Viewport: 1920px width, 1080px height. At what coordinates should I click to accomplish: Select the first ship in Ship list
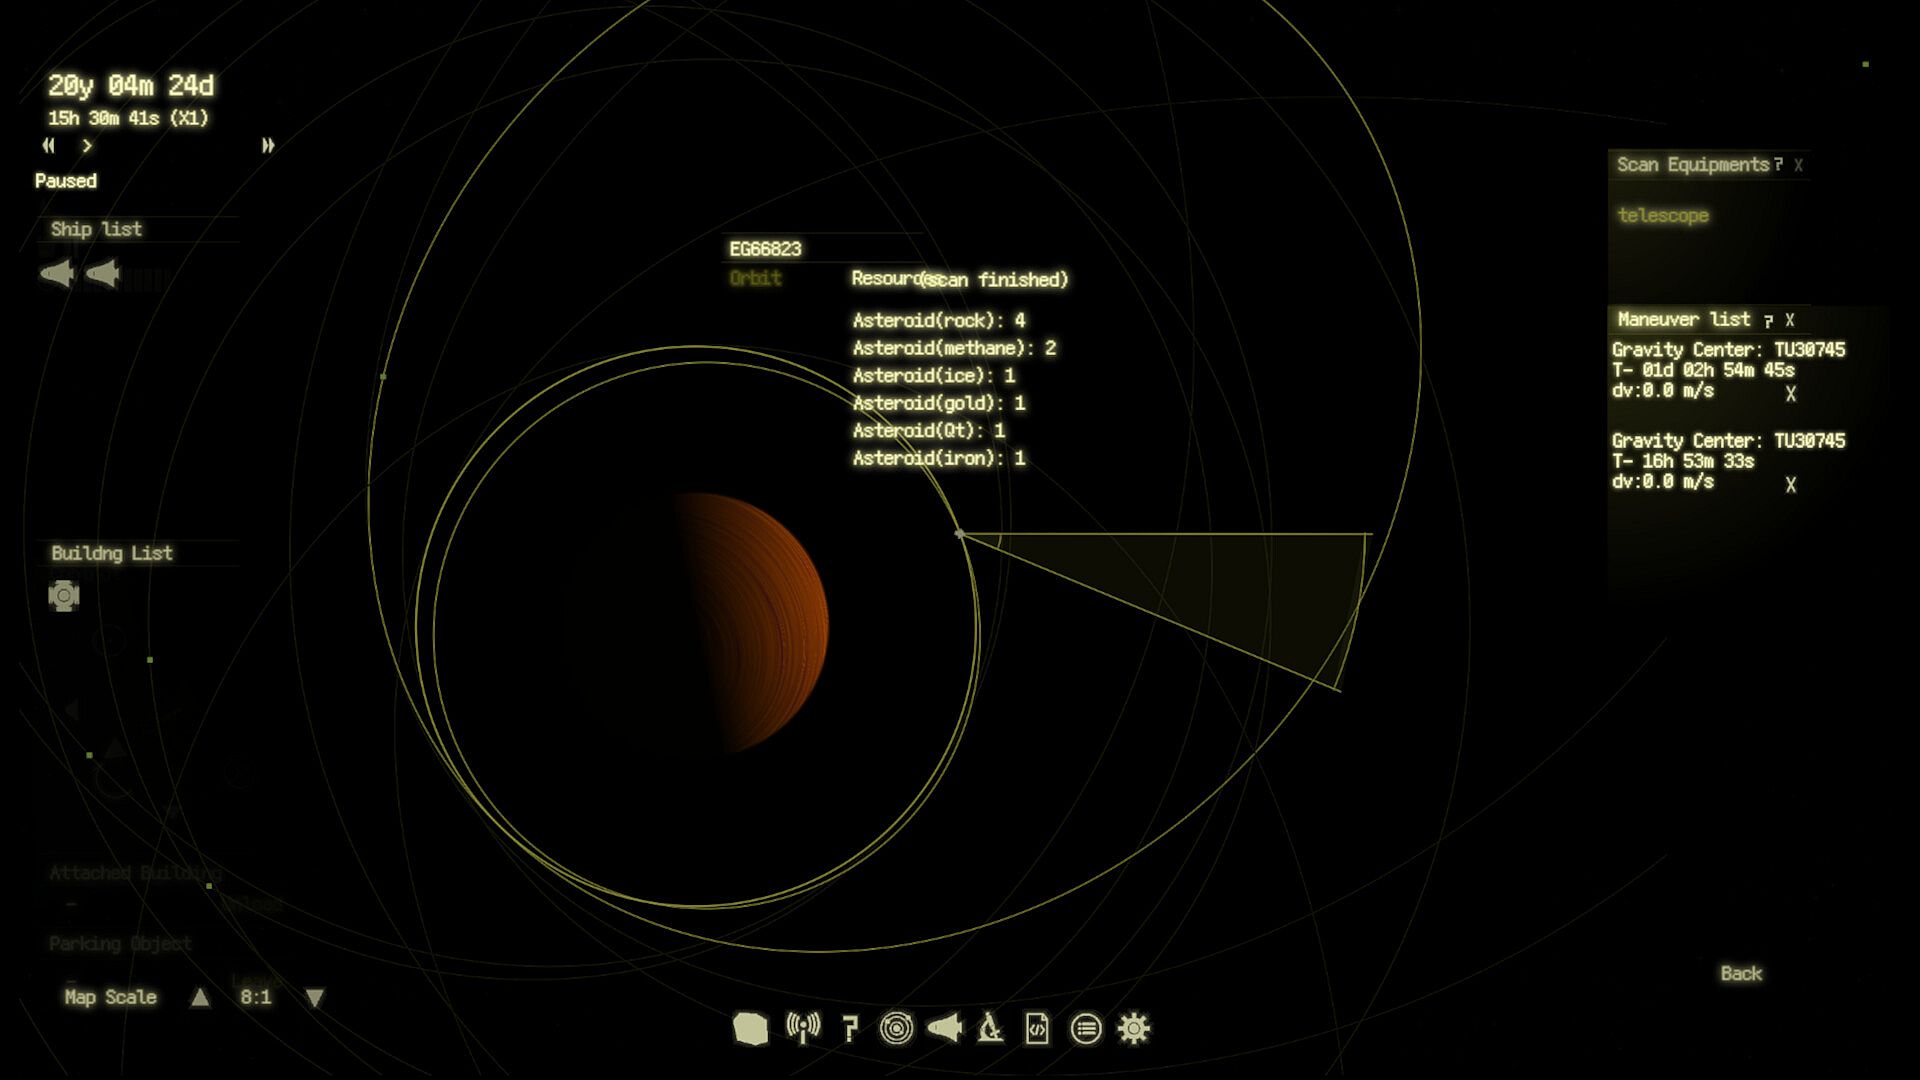coord(57,273)
